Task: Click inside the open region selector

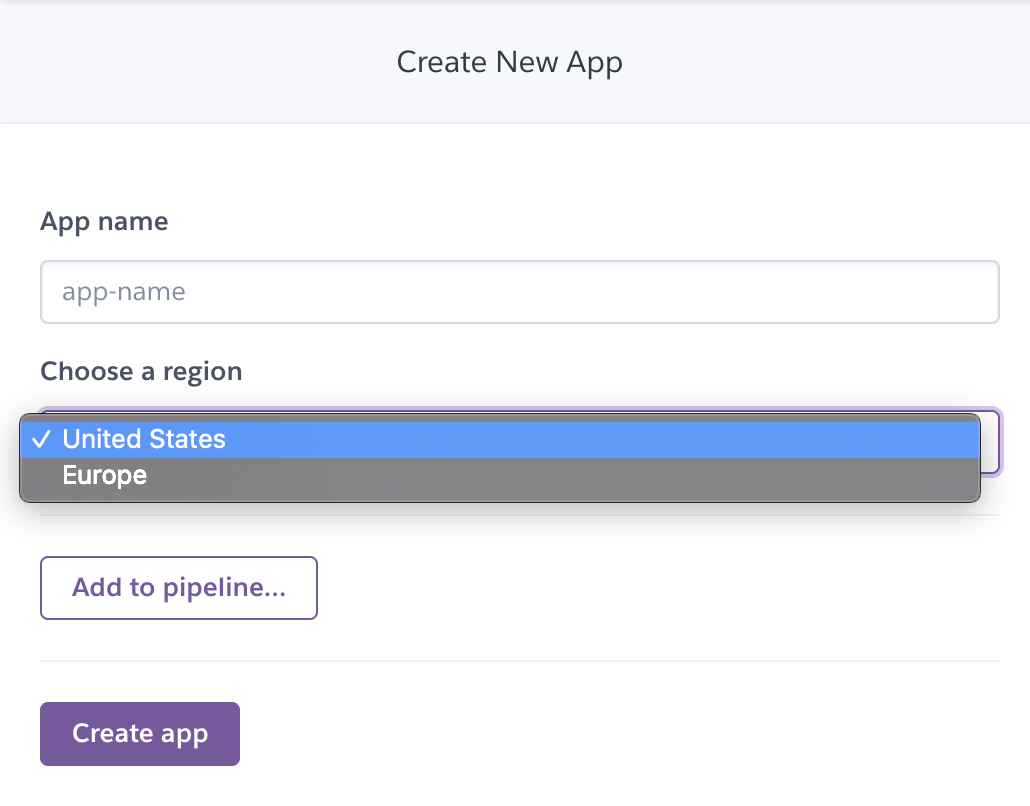Action: pos(500,456)
